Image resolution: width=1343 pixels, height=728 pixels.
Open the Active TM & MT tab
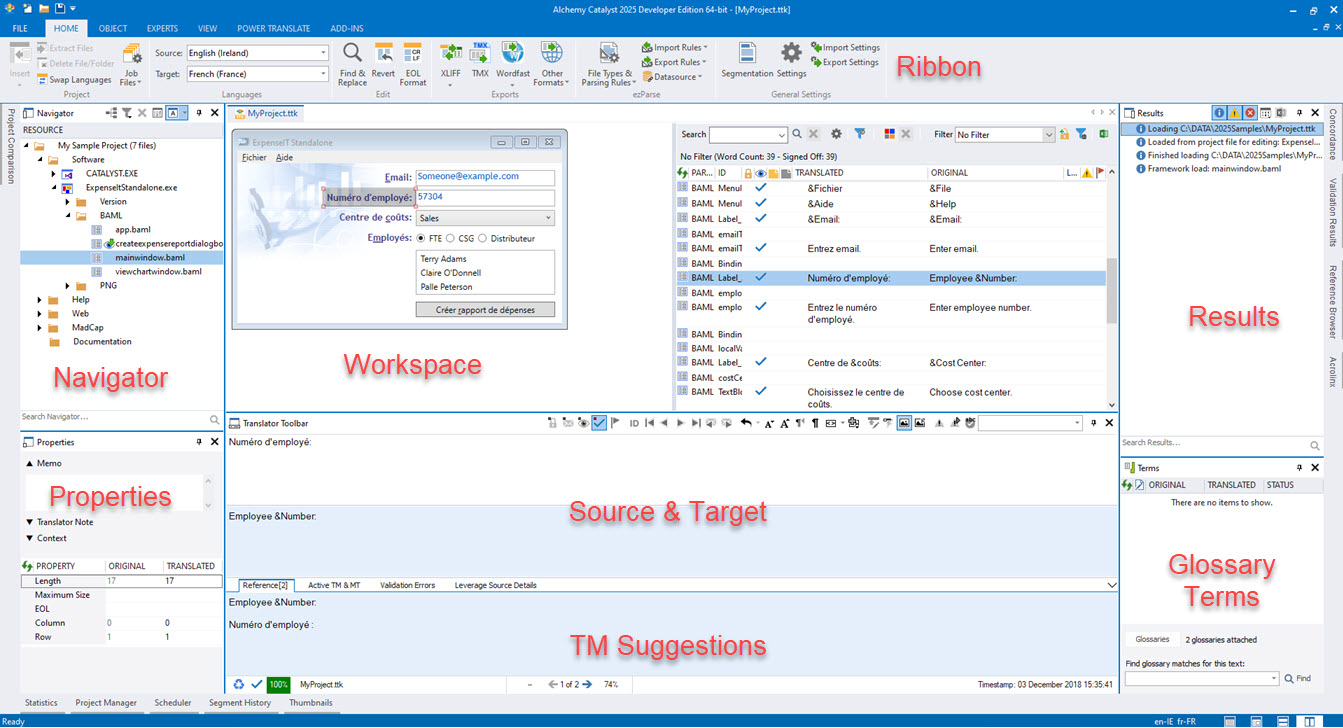(334, 585)
